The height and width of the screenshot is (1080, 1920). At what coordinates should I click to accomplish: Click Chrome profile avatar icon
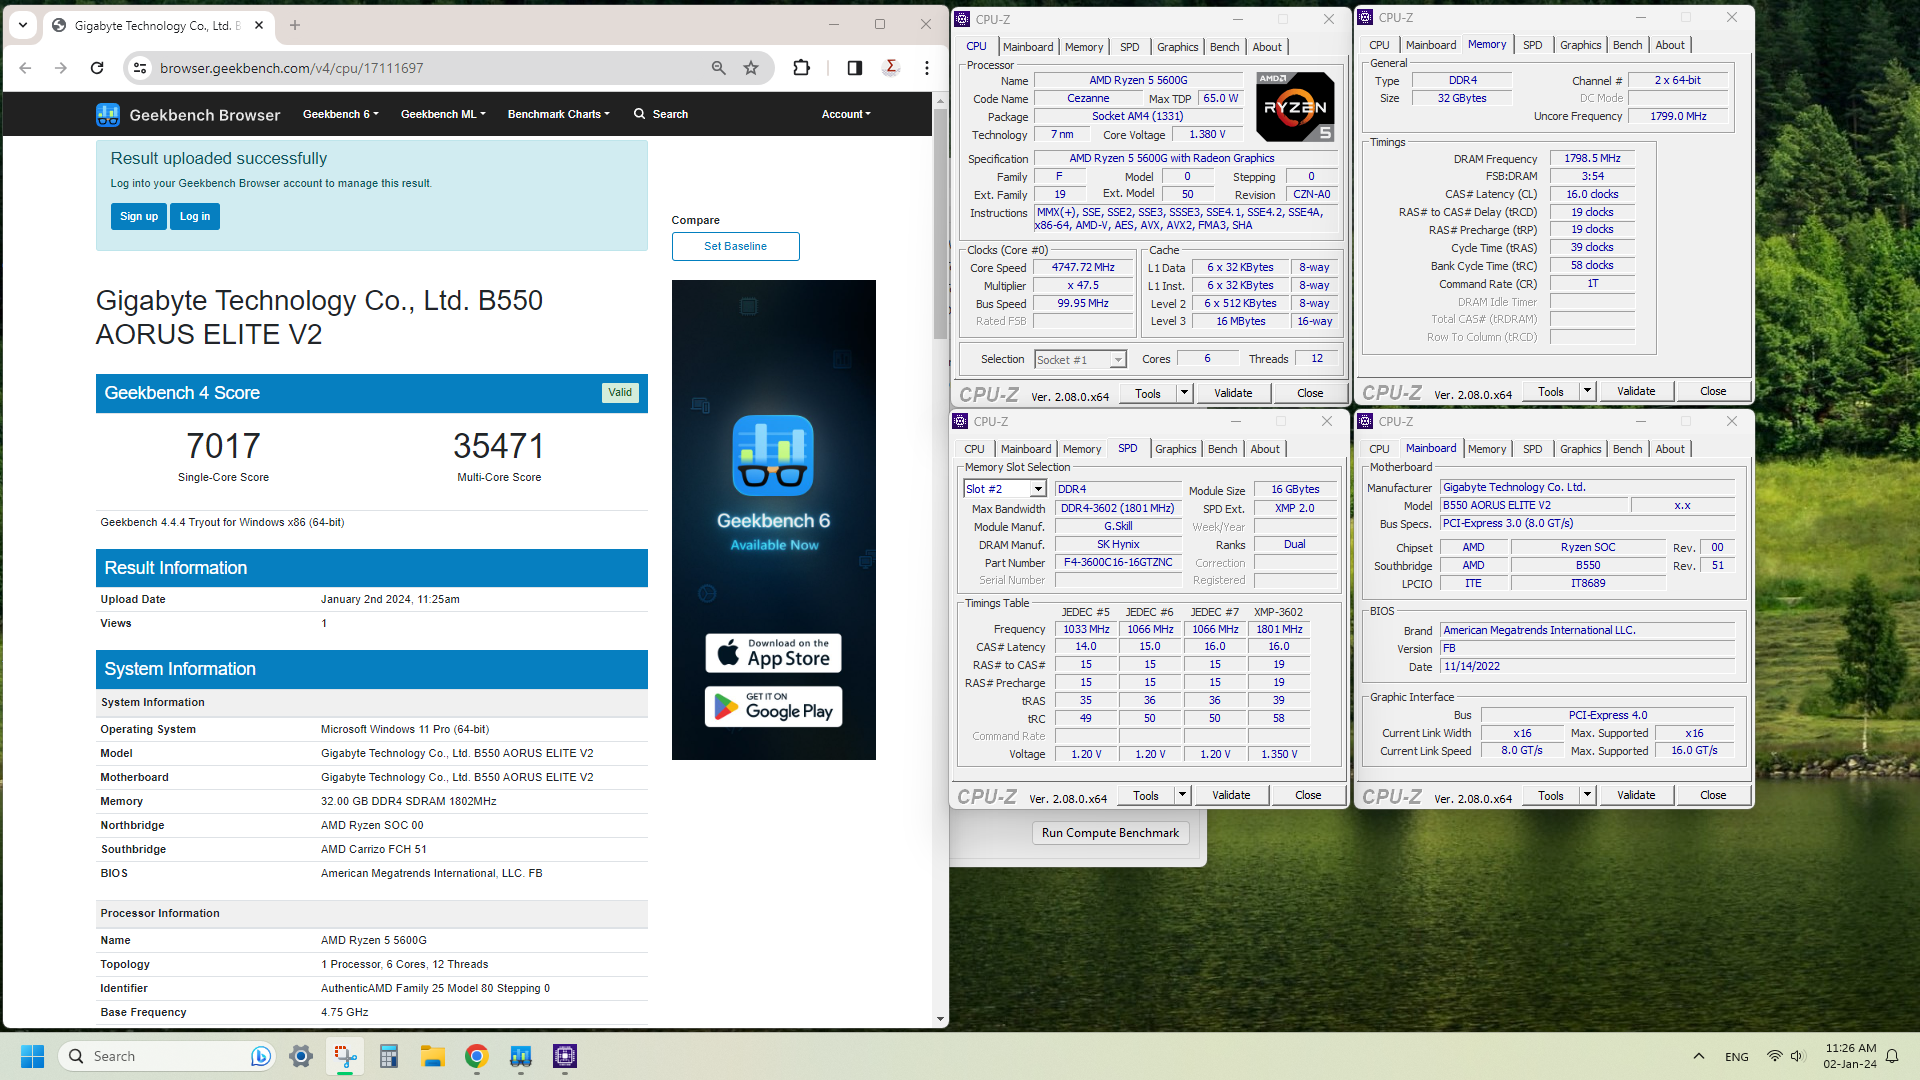(891, 68)
